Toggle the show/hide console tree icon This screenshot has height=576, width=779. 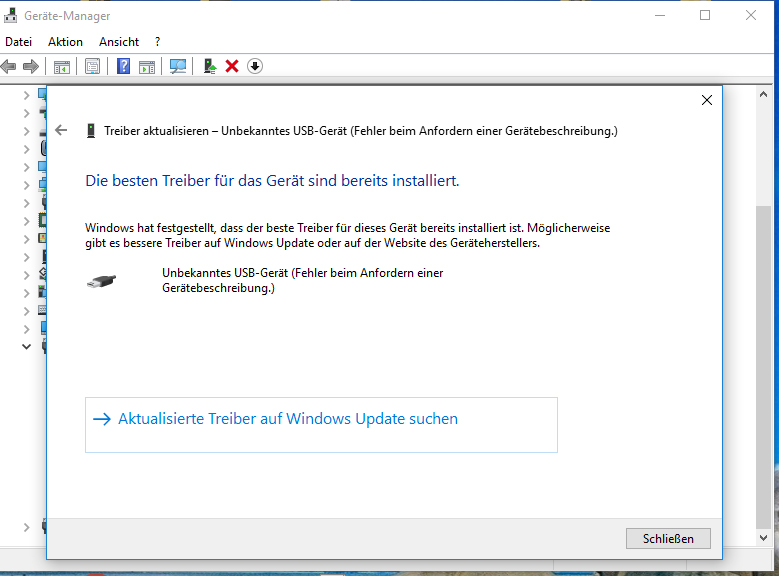62,67
